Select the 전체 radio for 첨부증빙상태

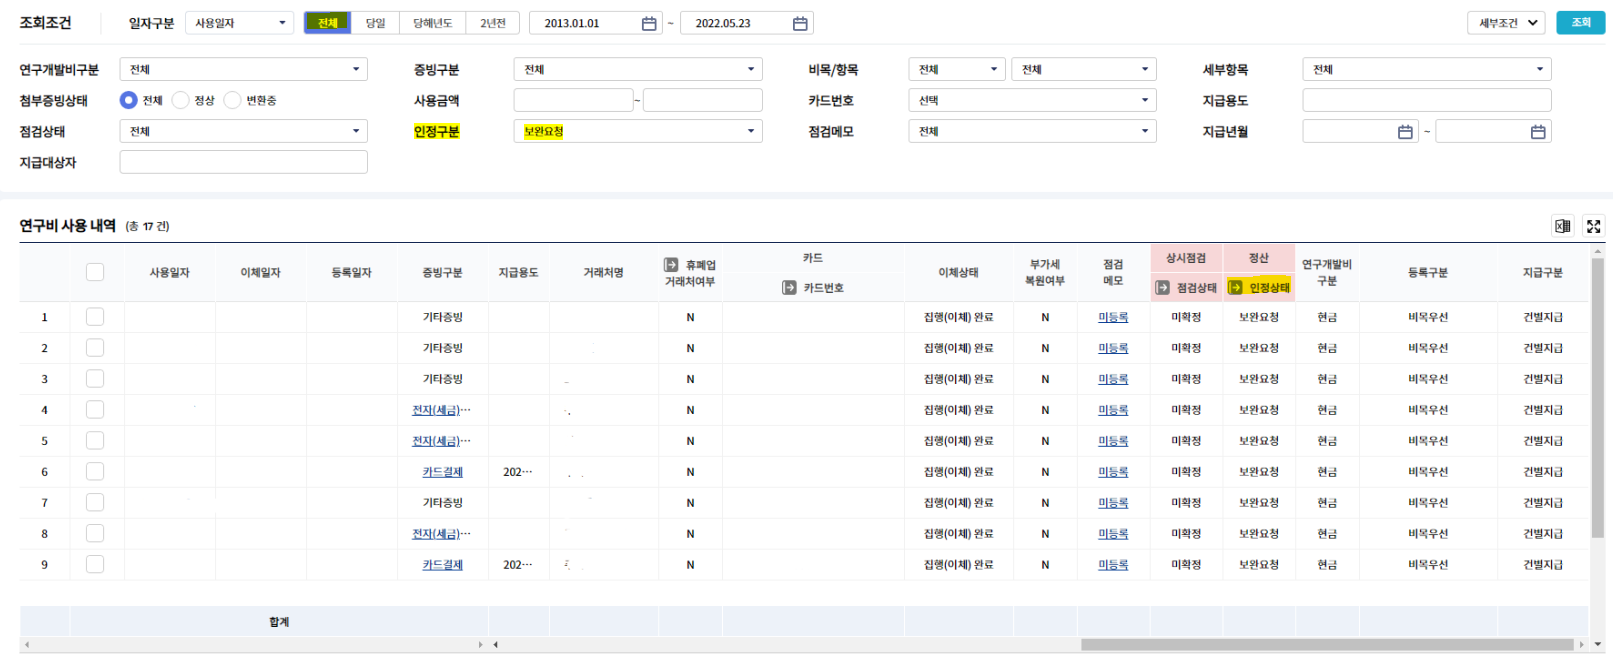coord(128,100)
